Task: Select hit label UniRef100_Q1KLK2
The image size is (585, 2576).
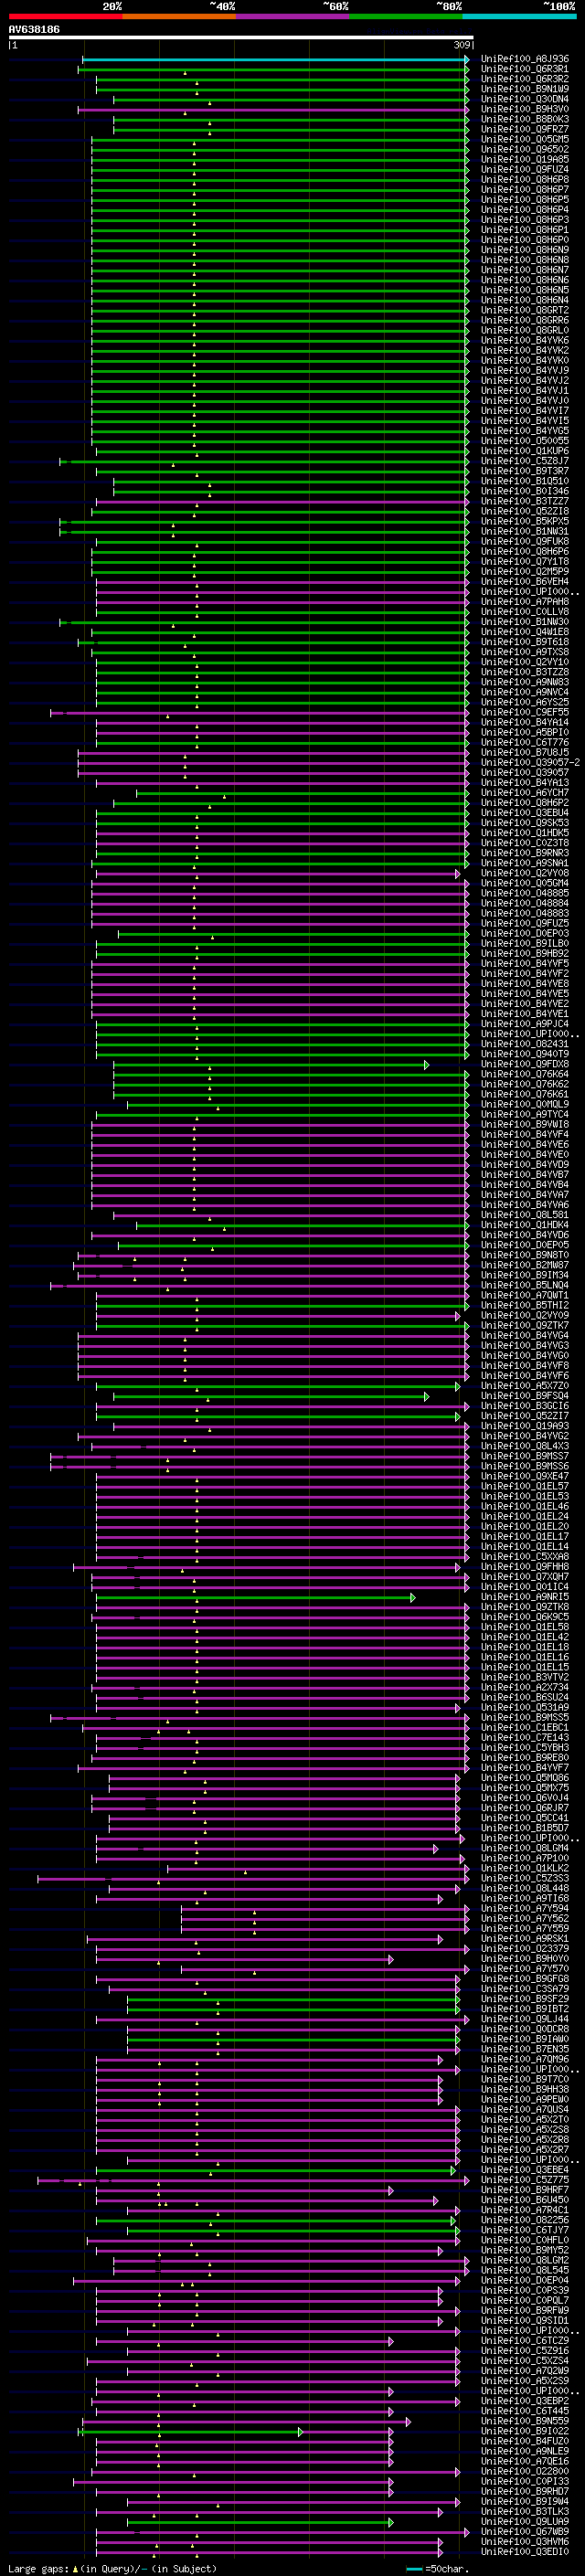Action: [x=524, y=1868]
